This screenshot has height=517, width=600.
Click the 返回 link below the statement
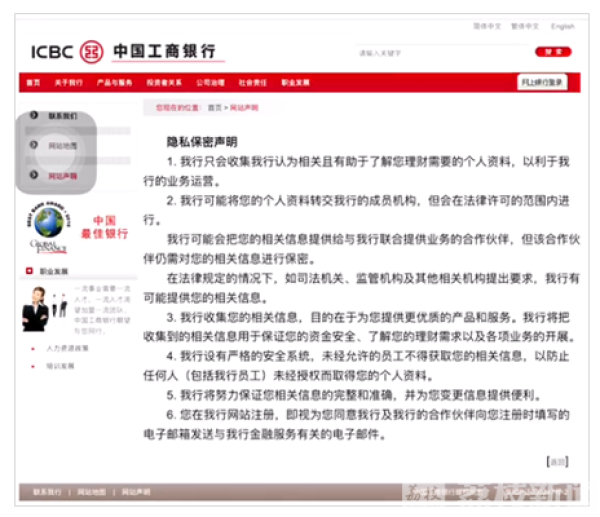(x=557, y=461)
